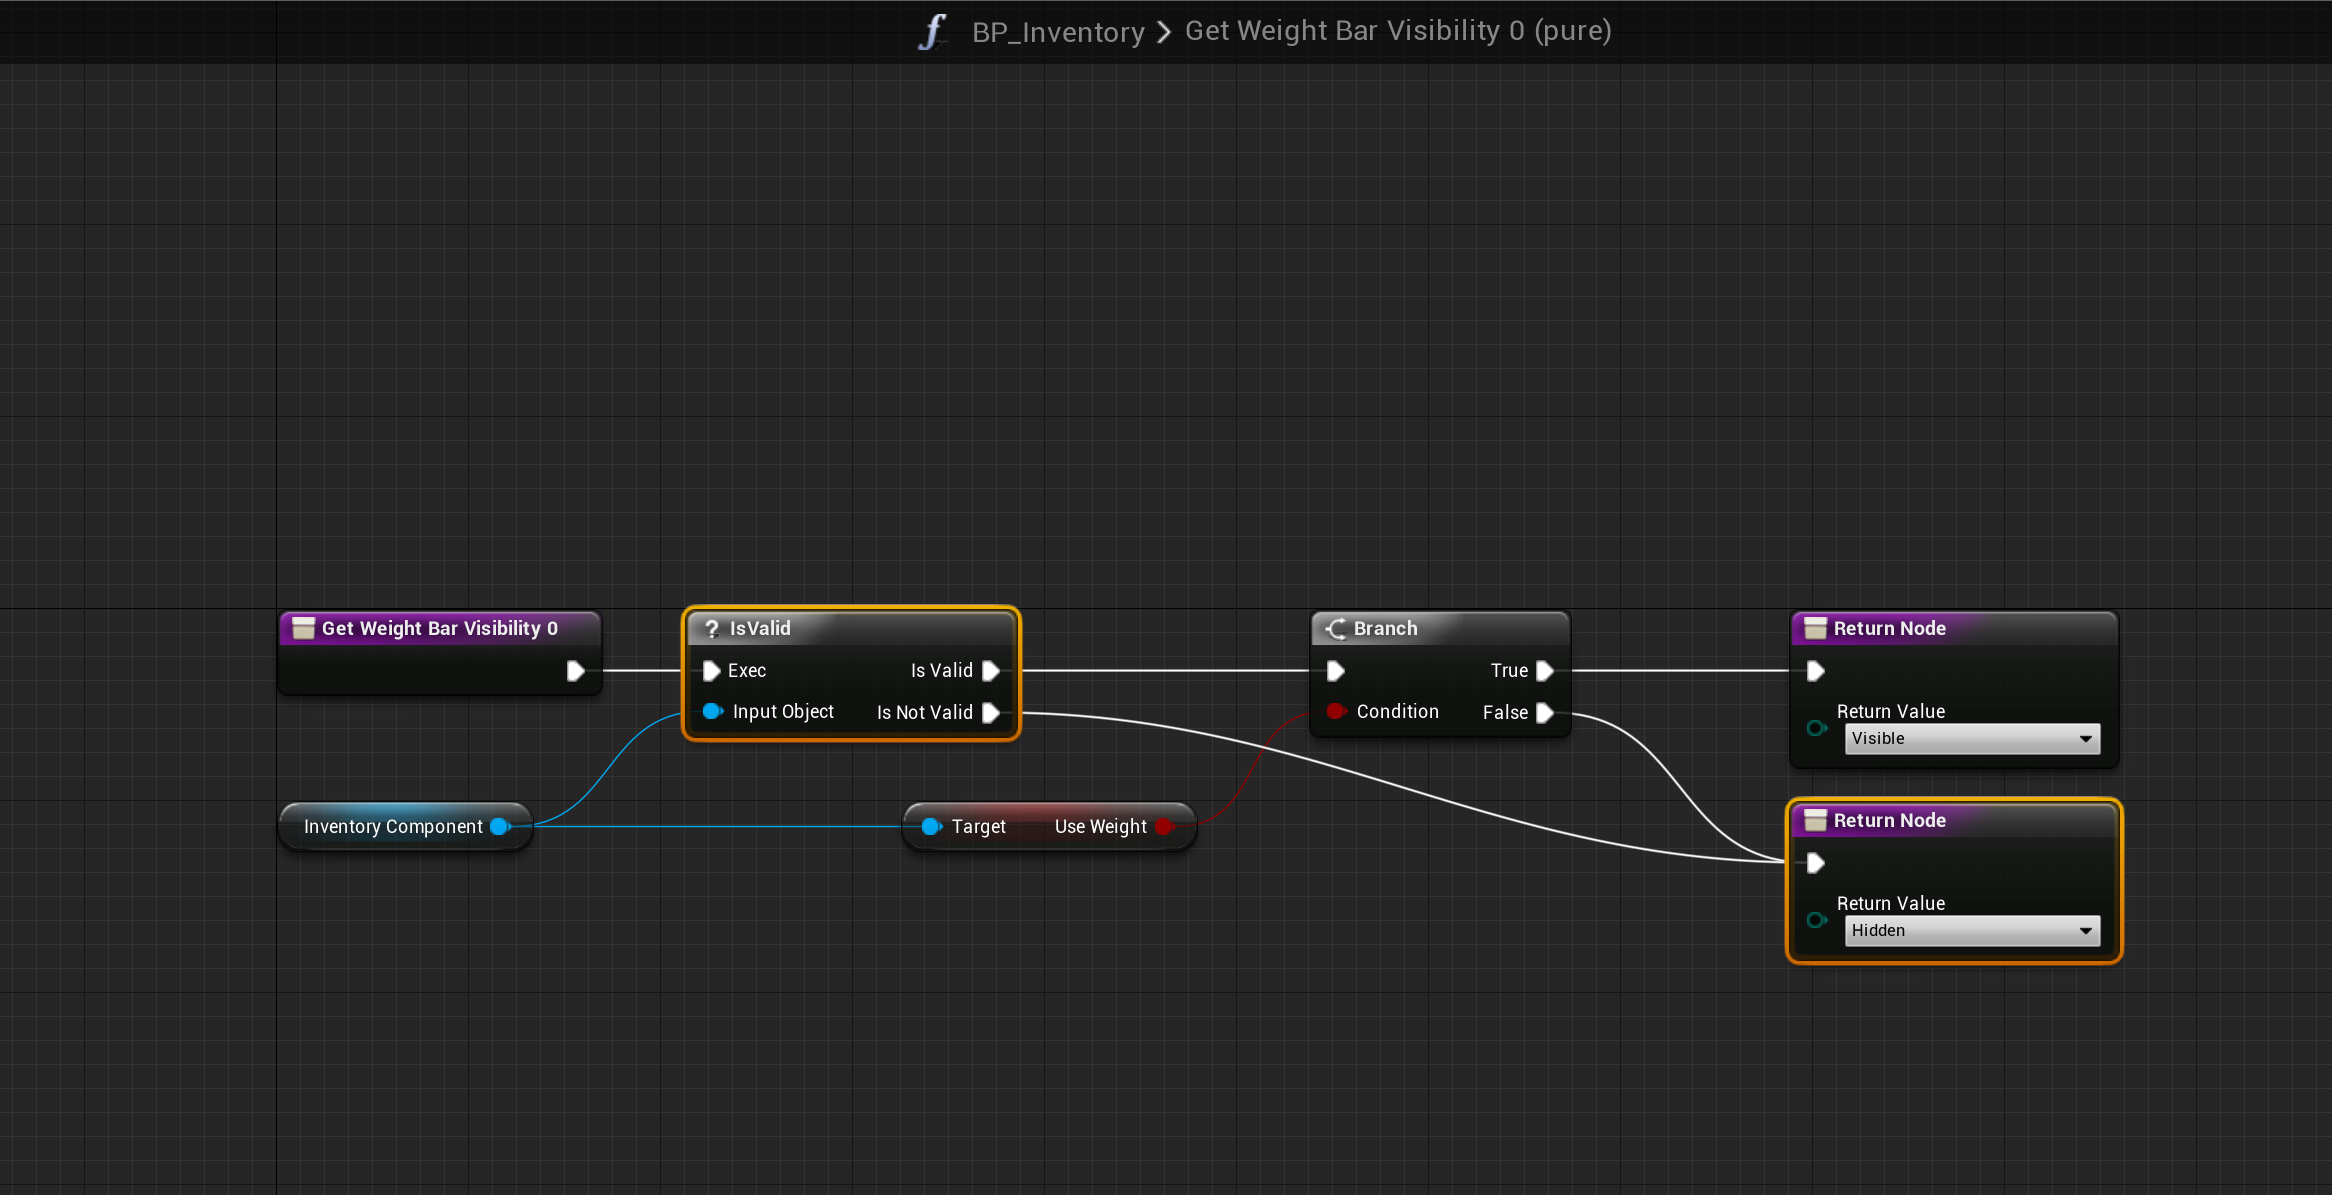This screenshot has height=1195, width=2332.
Task: Click the blue Input Object pin
Action: (712, 711)
